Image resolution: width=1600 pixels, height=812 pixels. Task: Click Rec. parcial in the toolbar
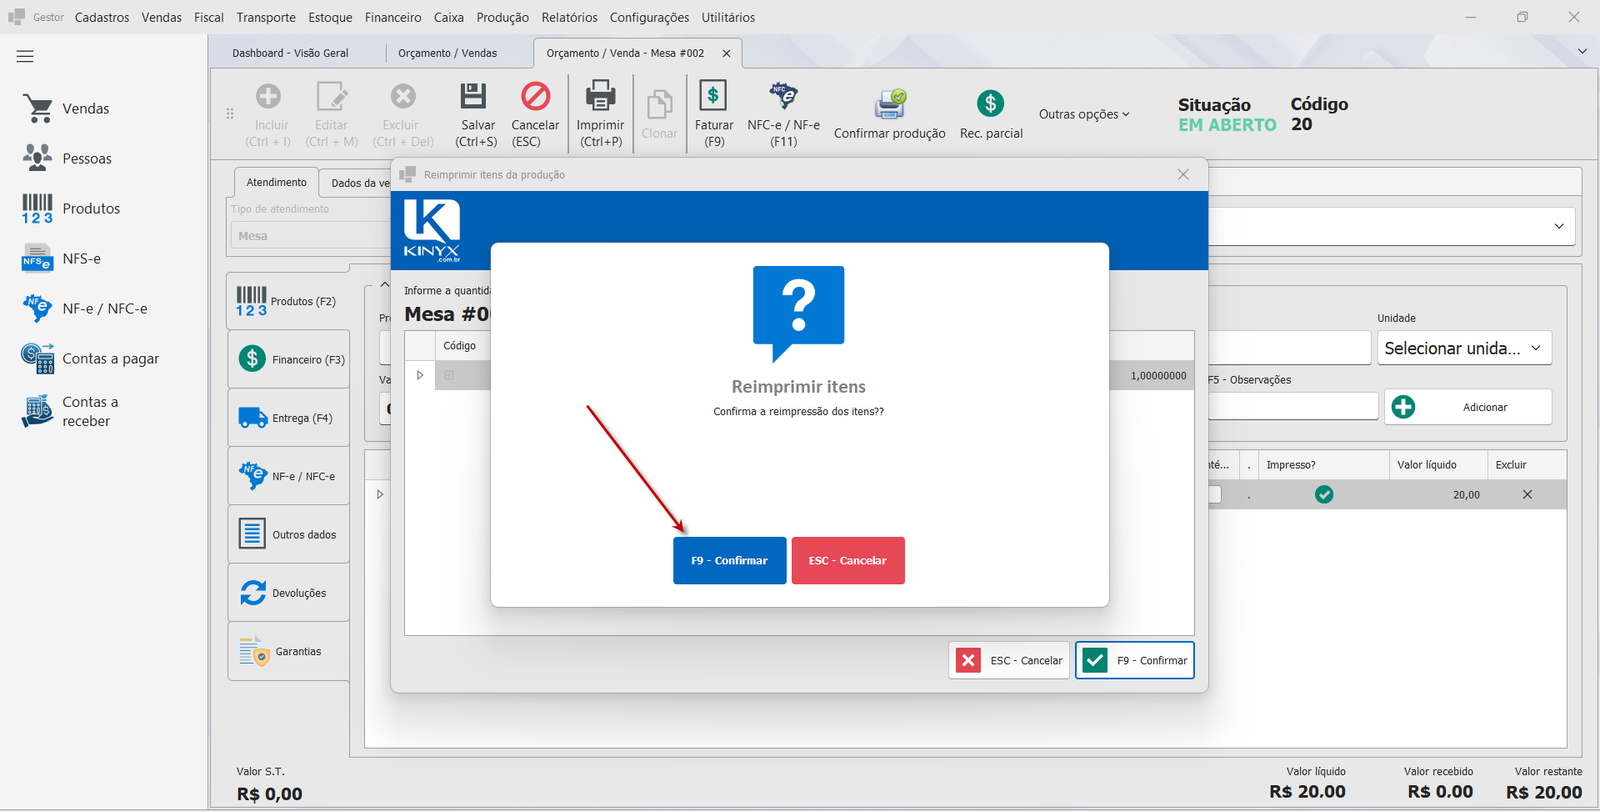click(991, 115)
